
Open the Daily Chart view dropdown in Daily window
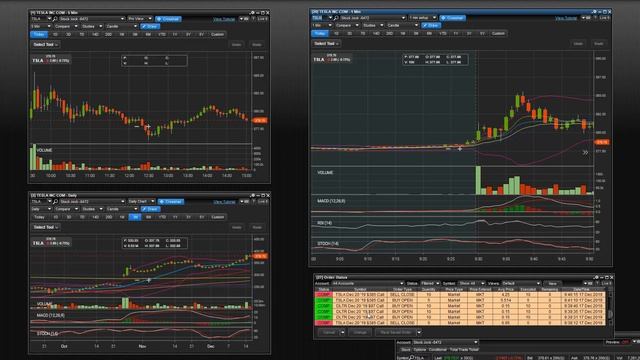(x=141, y=202)
